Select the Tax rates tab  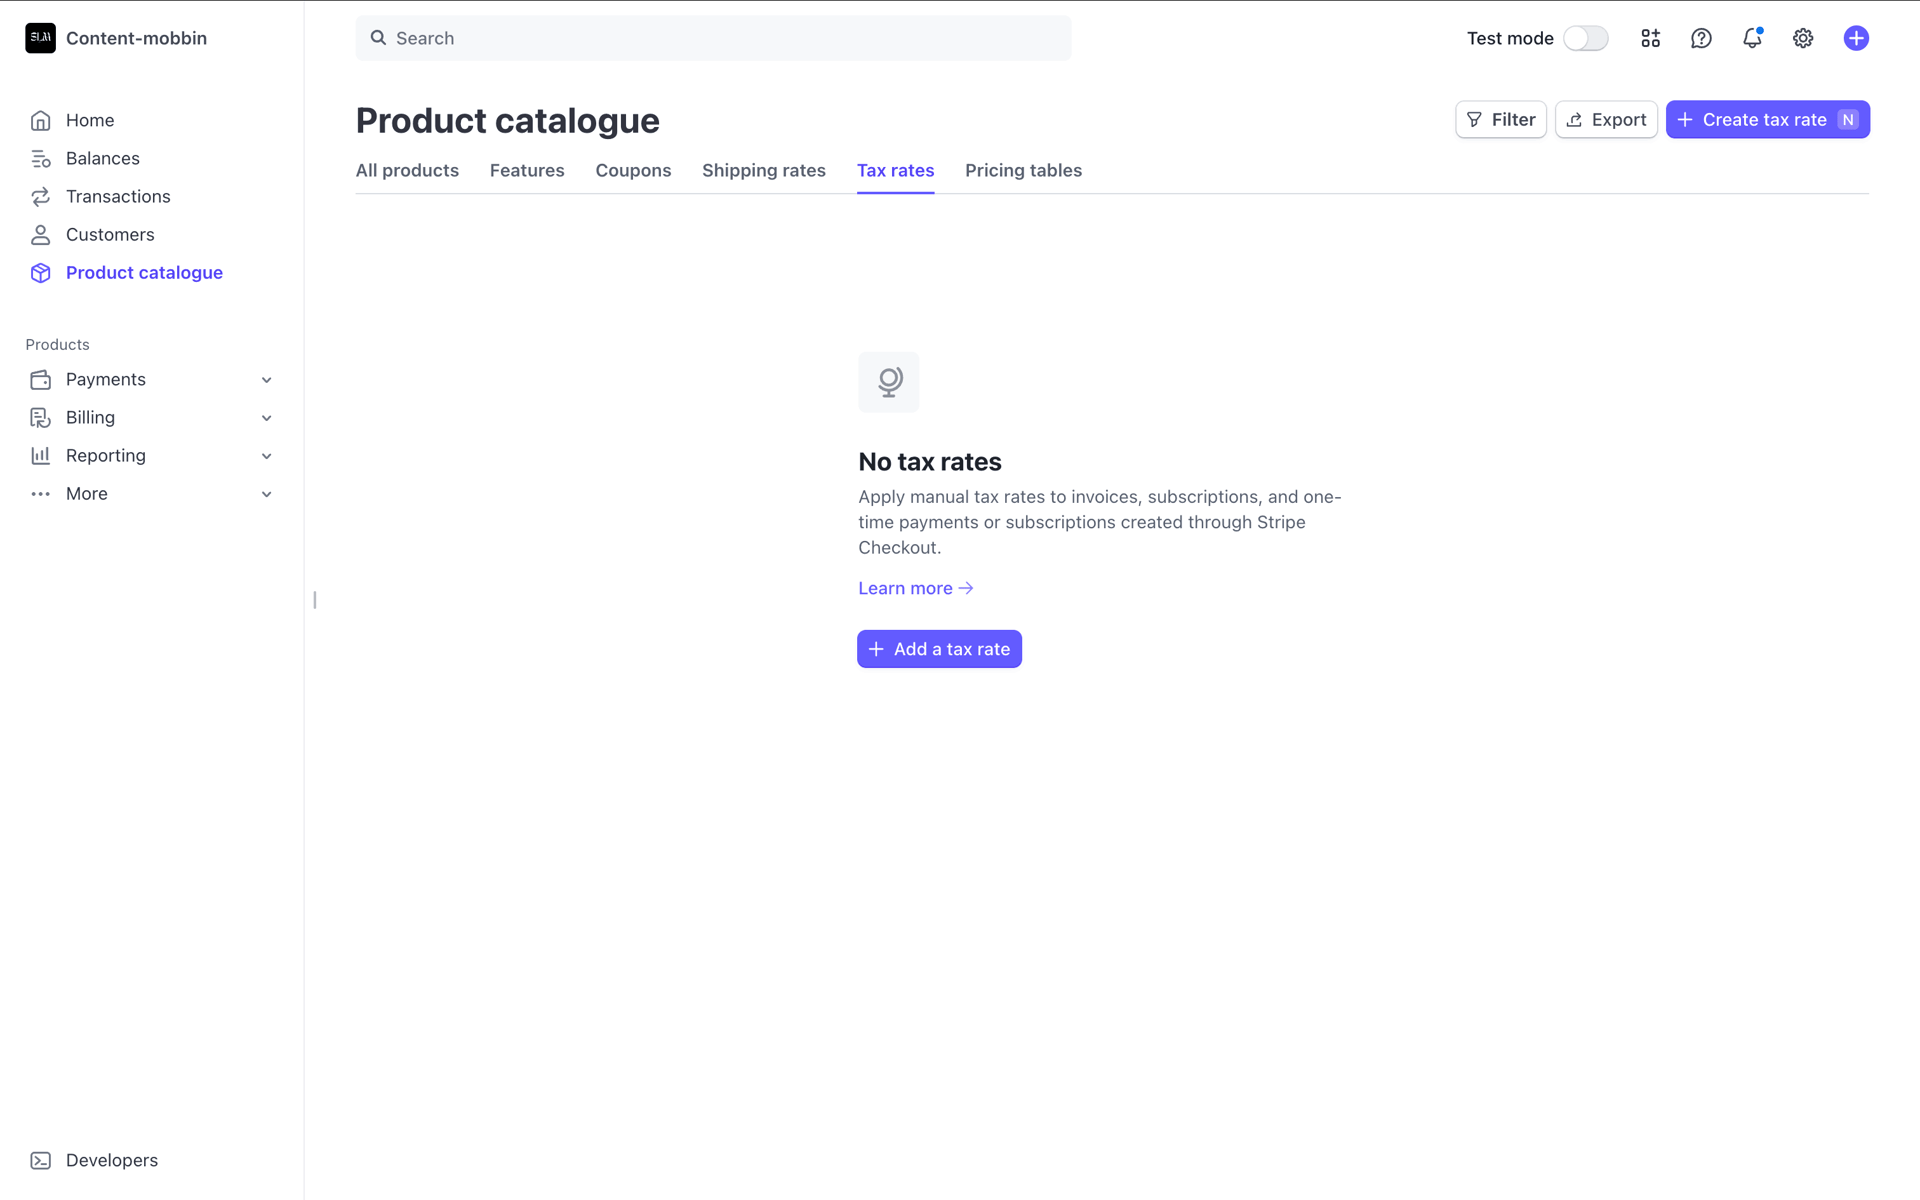(895, 170)
